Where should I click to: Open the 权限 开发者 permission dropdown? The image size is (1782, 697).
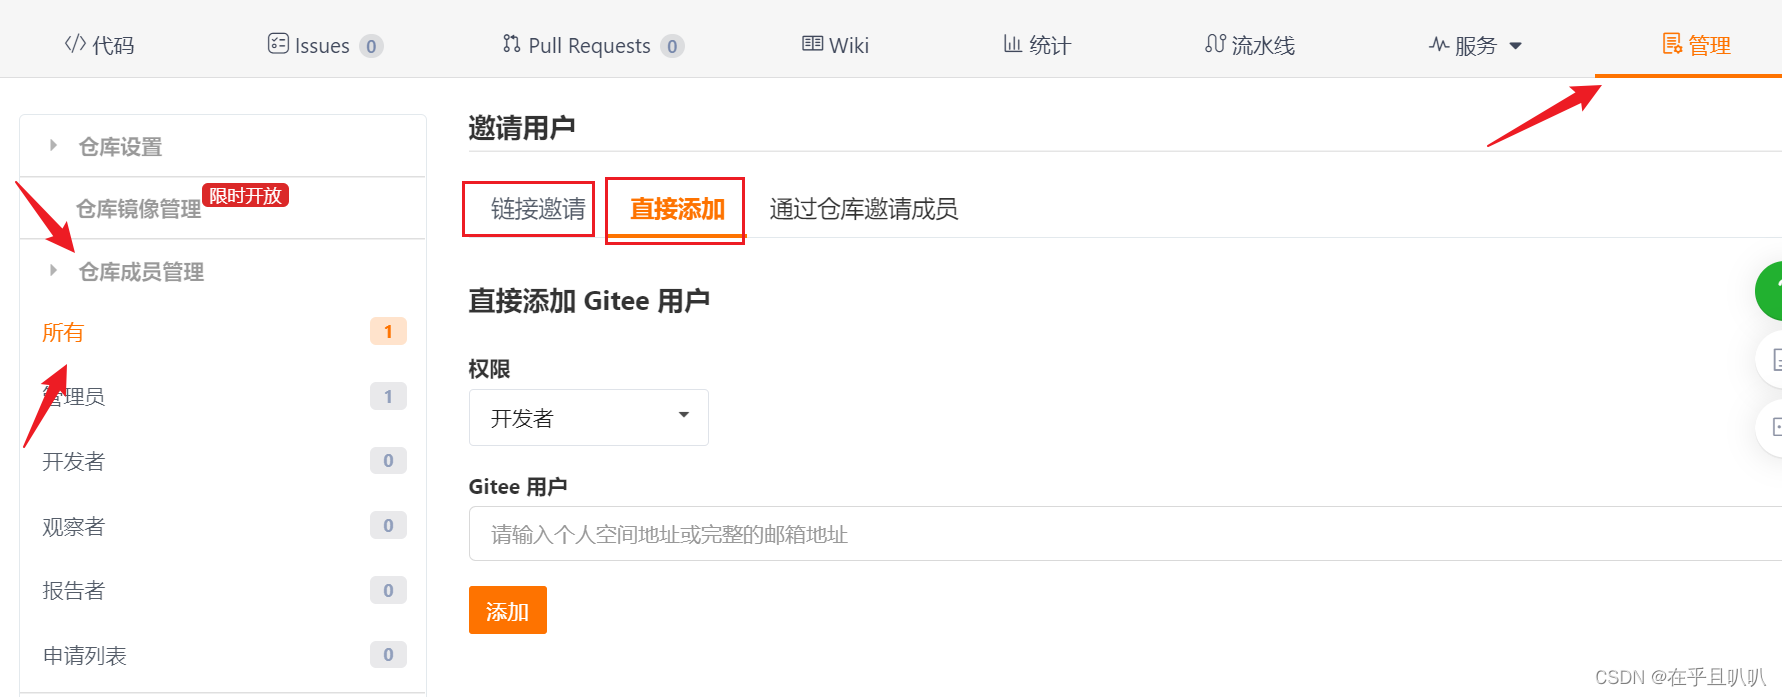click(588, 417)
